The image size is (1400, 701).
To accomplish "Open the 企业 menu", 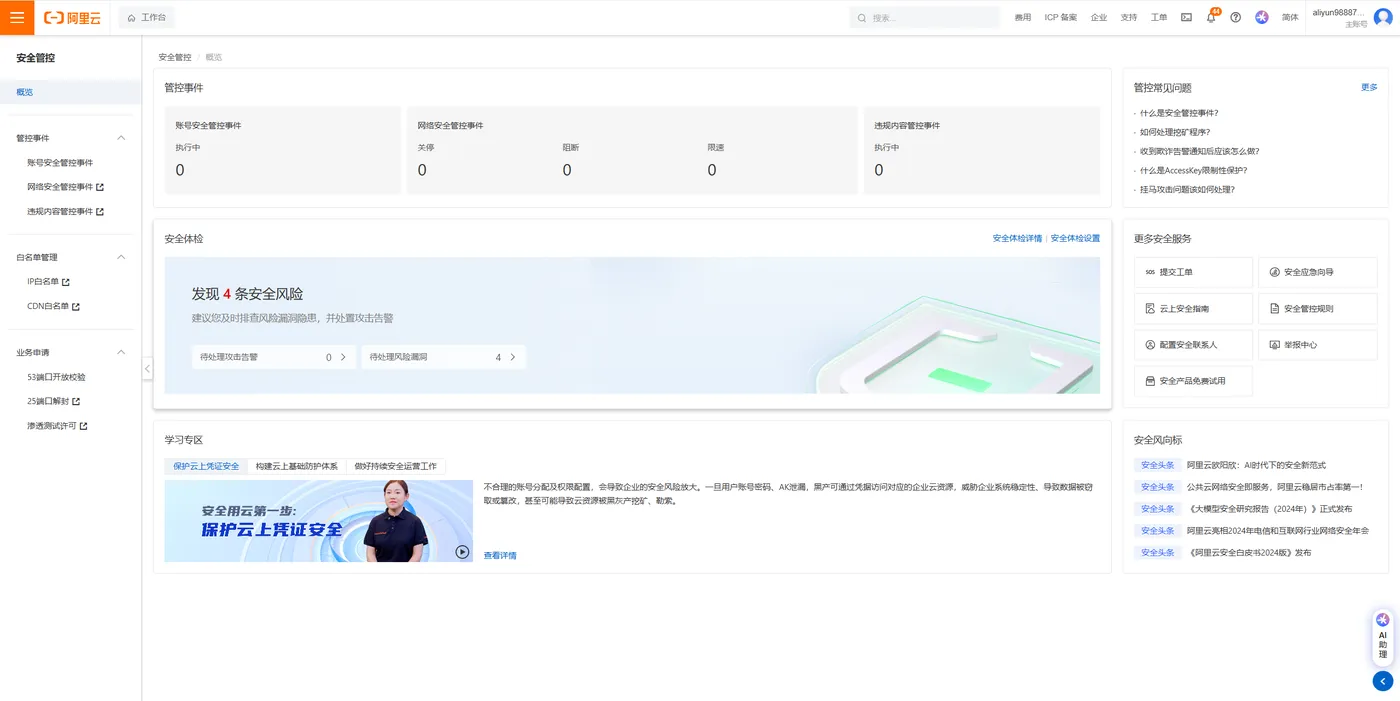I will tap(1099, 18).
